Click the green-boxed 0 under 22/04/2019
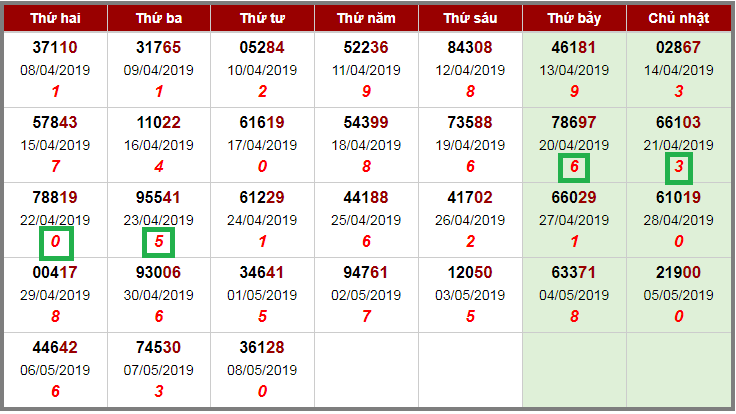Screen dimensions: 736x414 click(x=56, y=243)
